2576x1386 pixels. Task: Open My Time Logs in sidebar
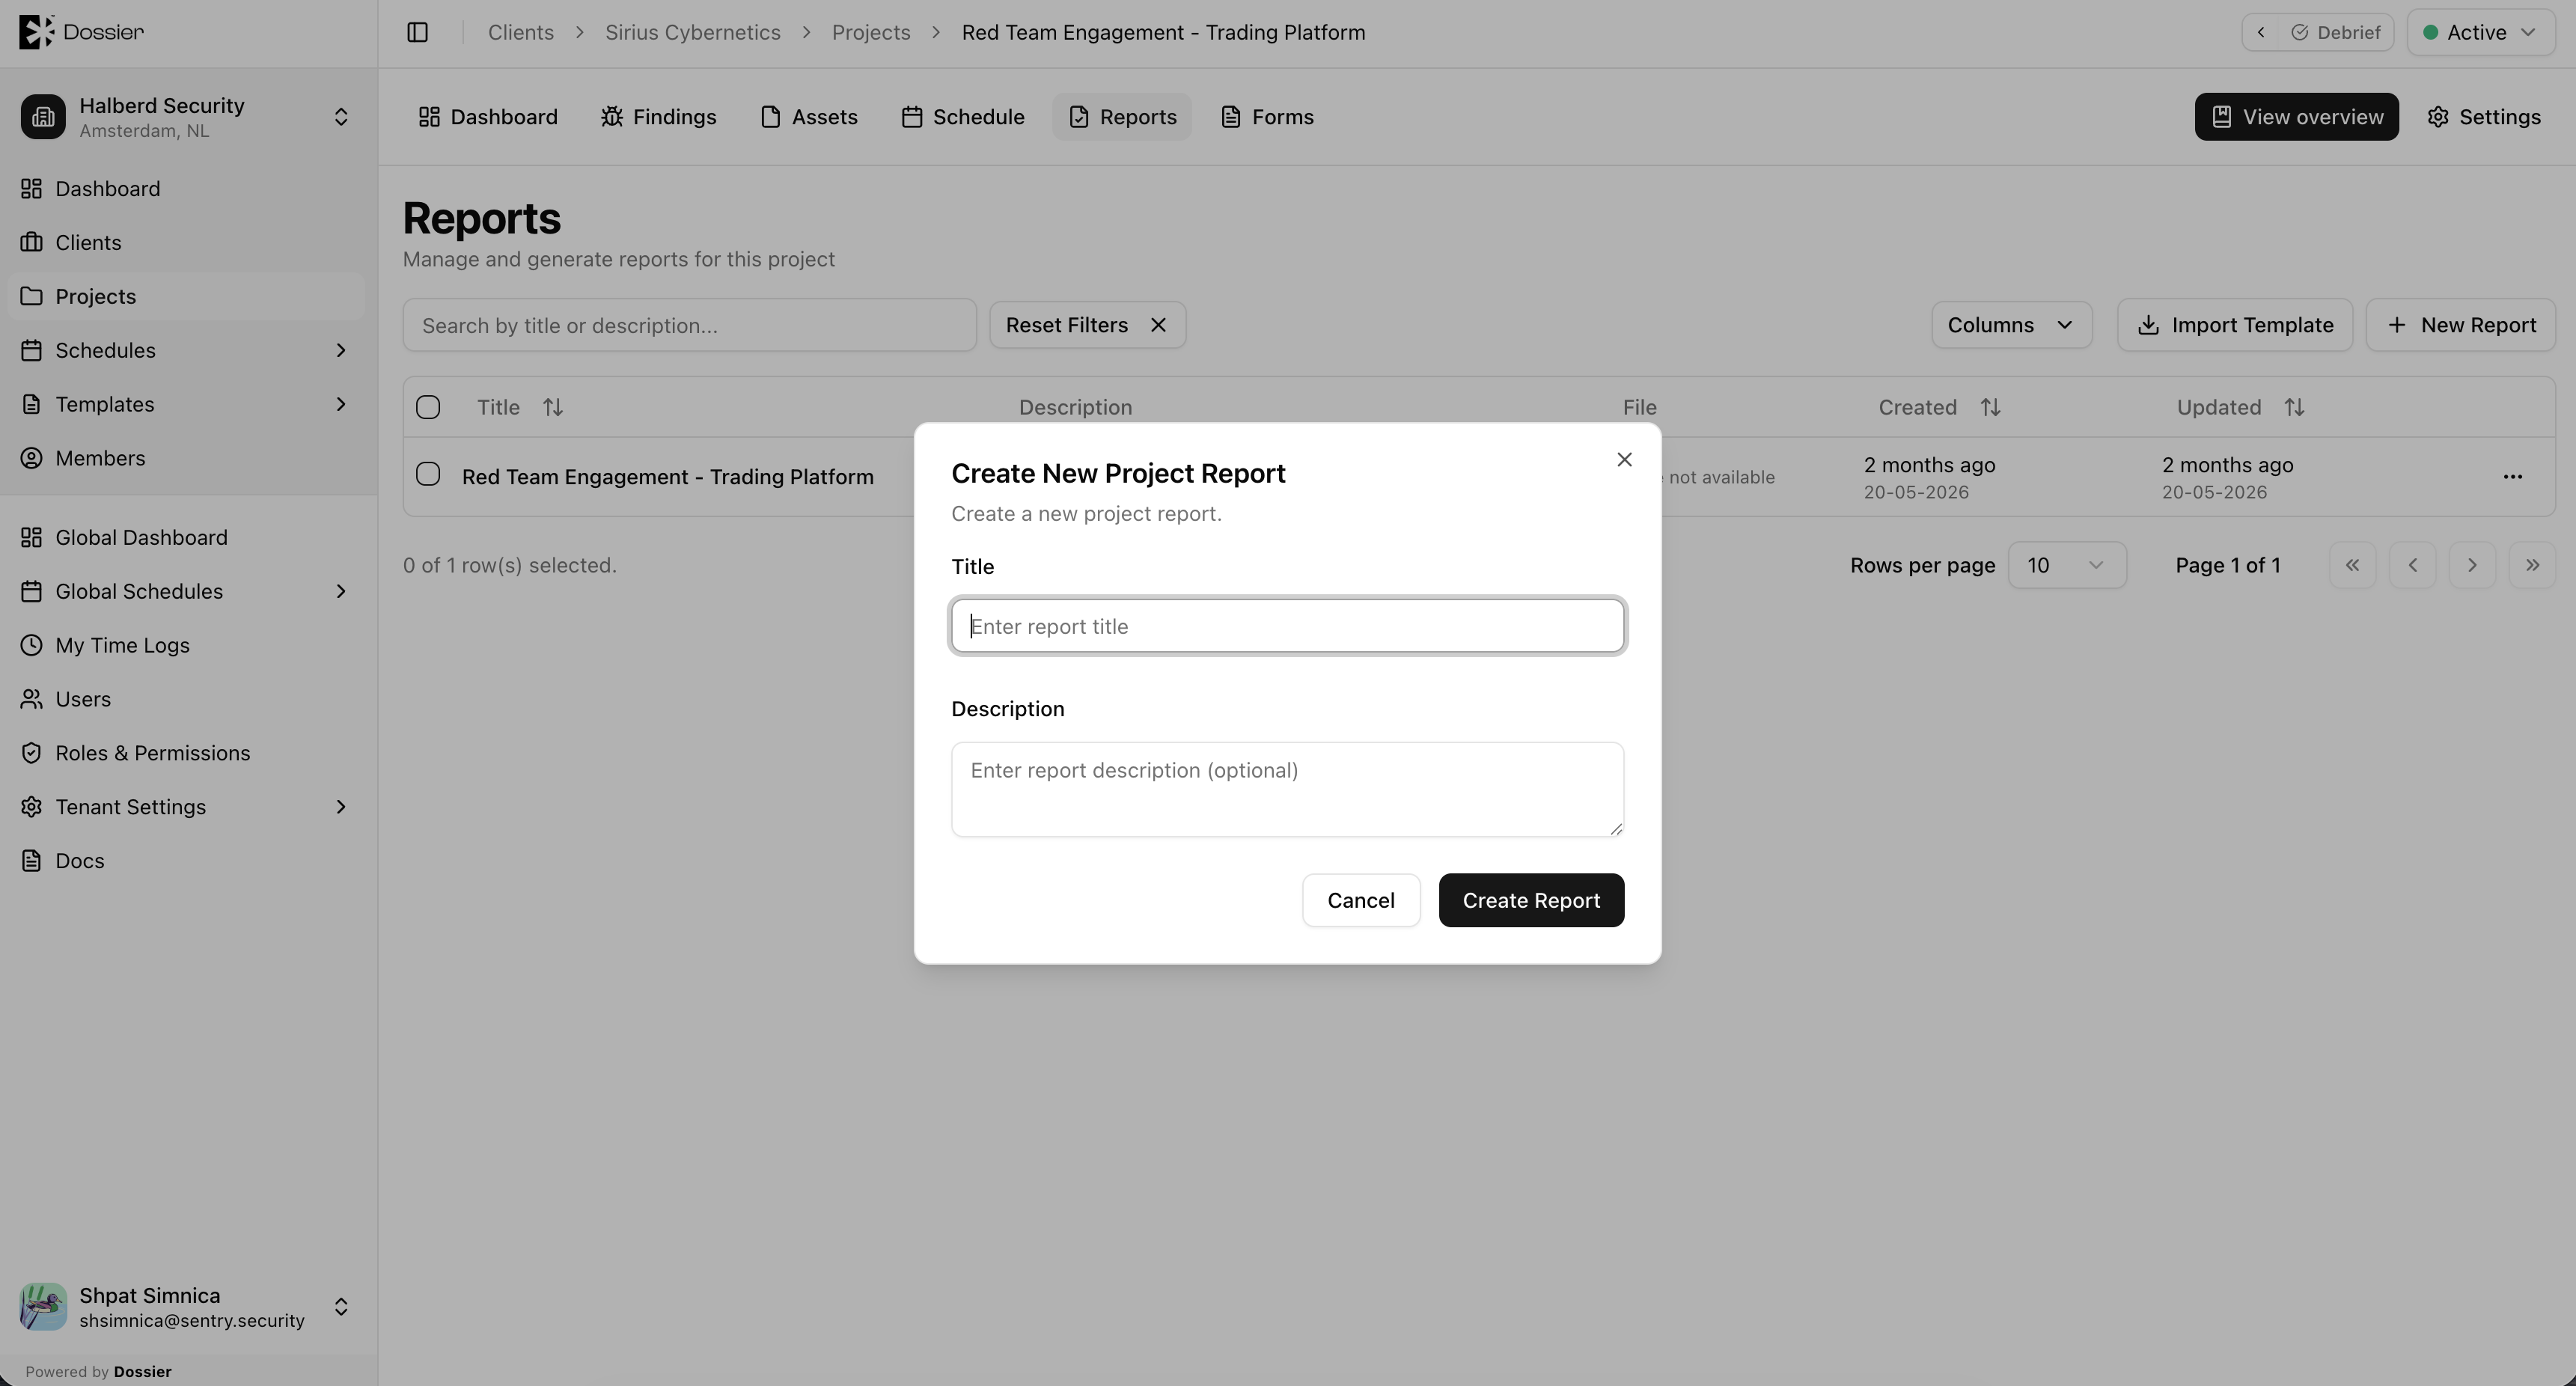click(186, 645)
